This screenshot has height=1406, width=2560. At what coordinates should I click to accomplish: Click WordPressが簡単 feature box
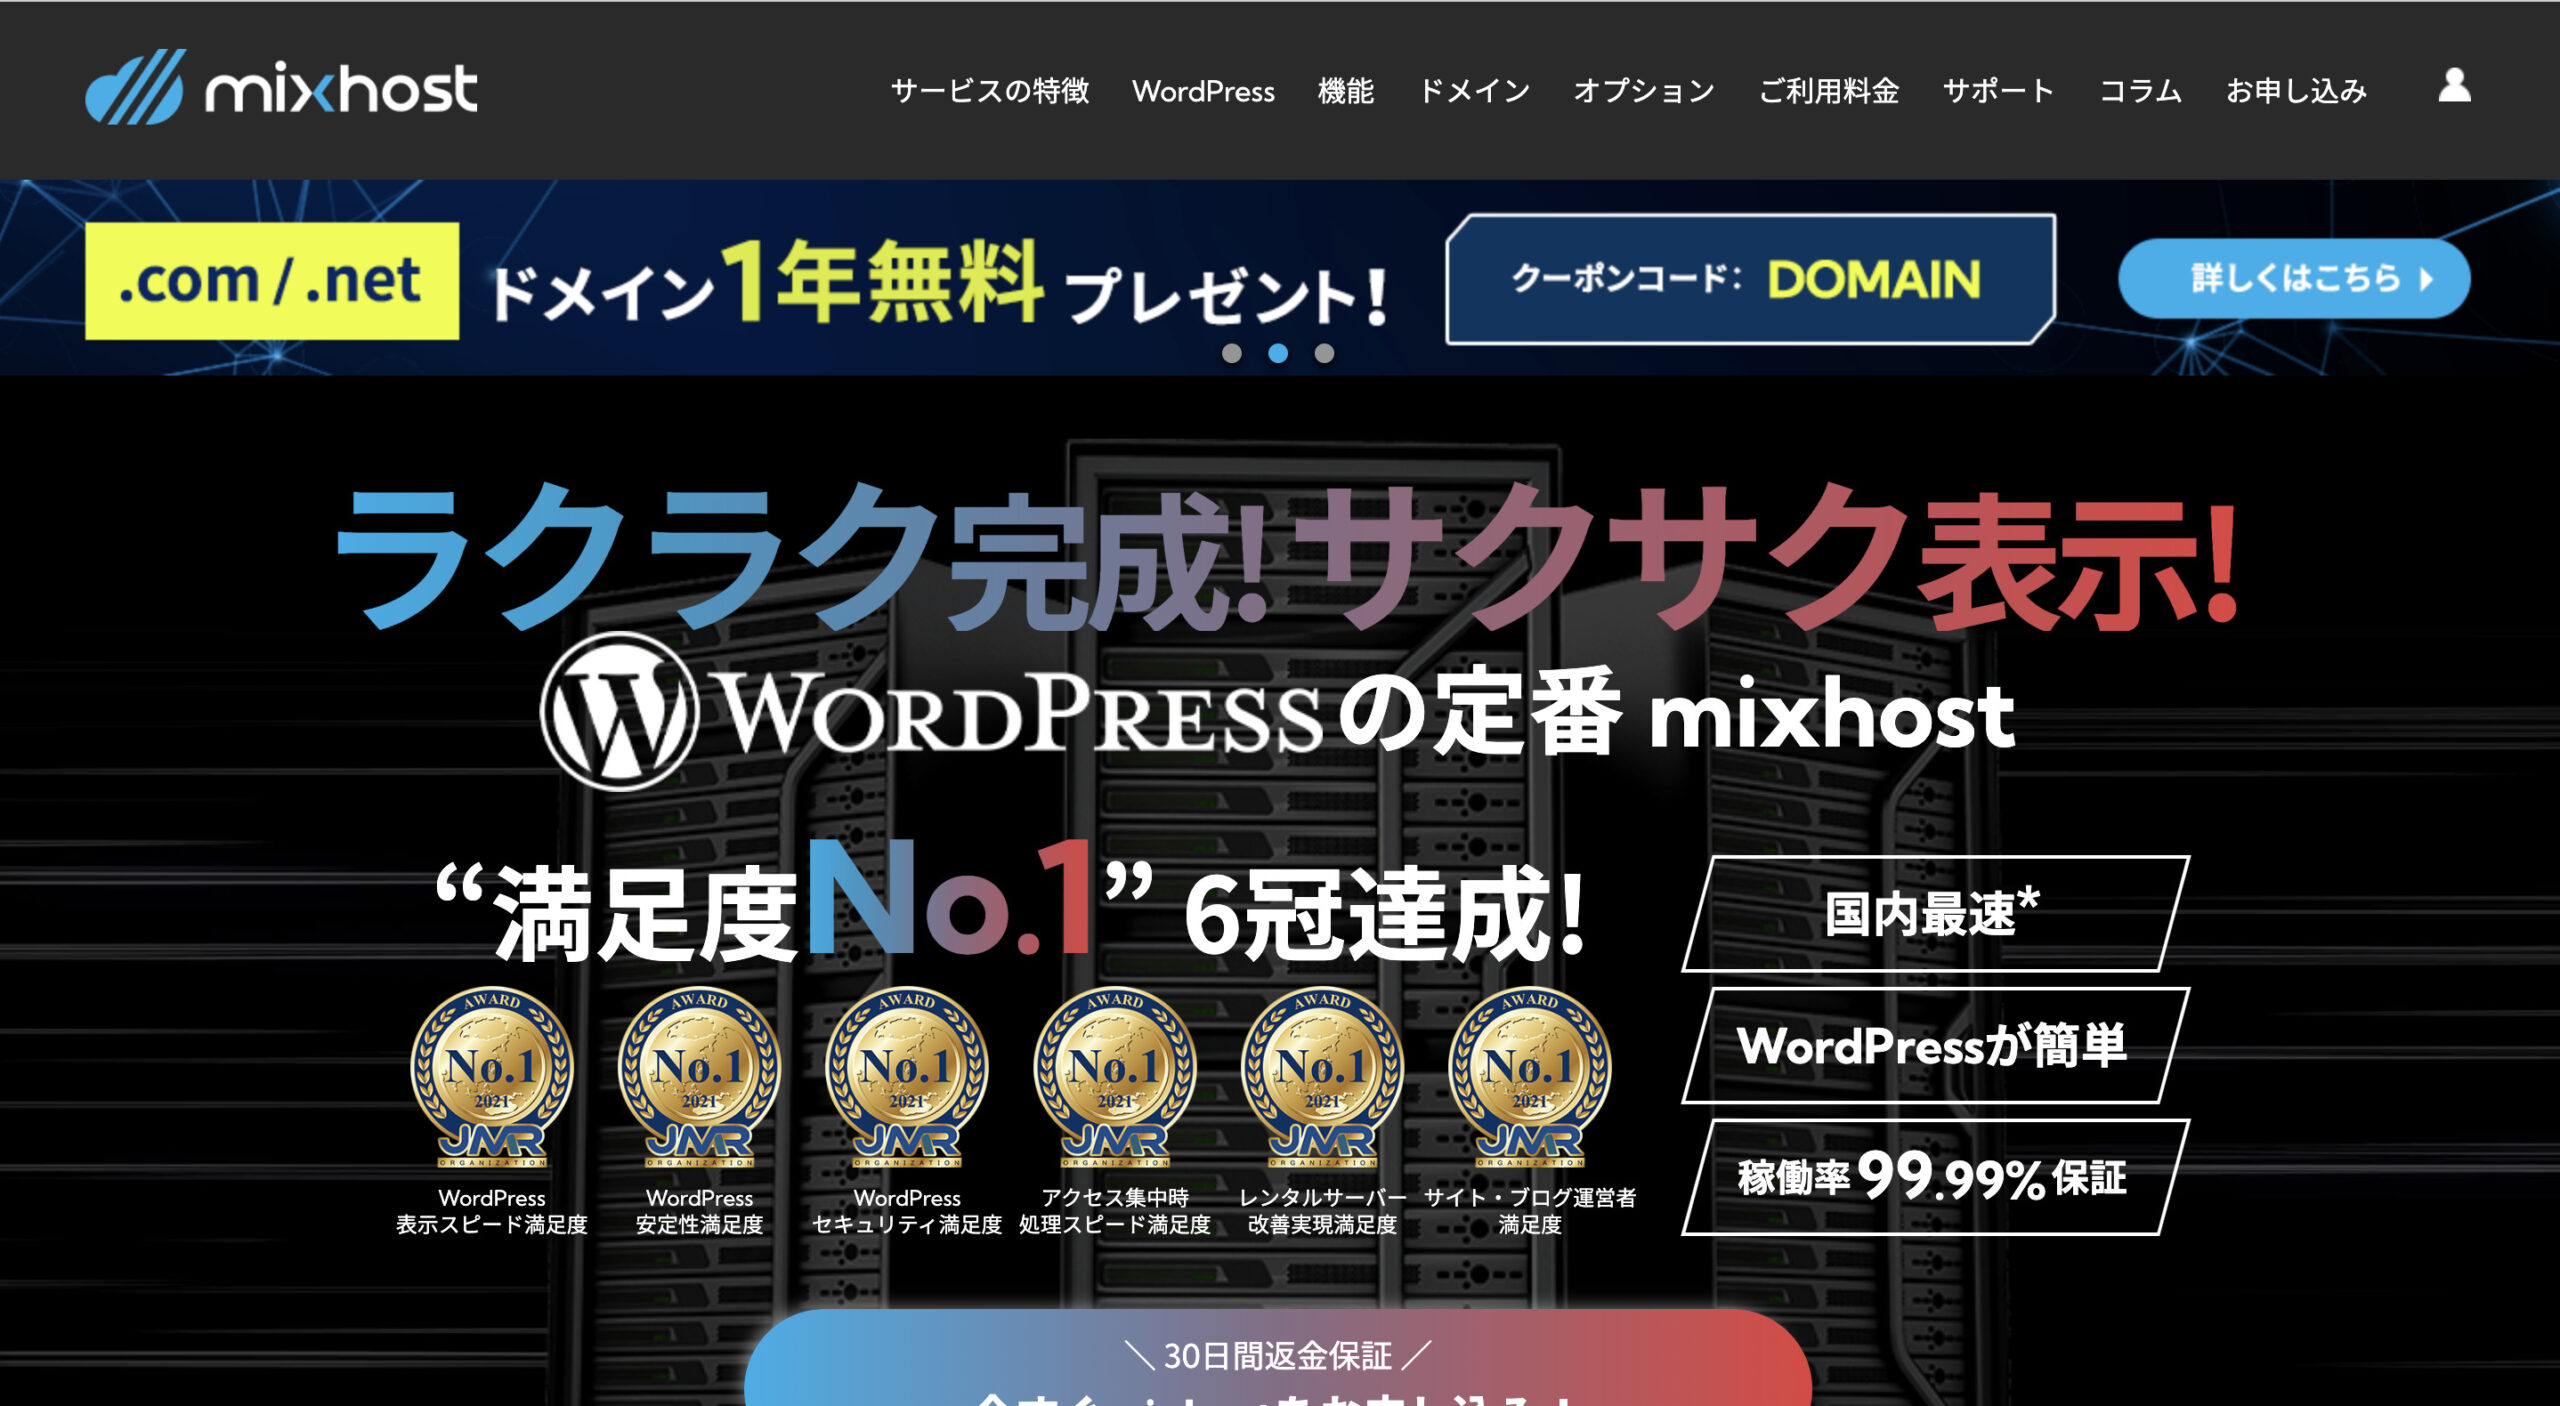pyautogui.click(x=1936, y=1046)
